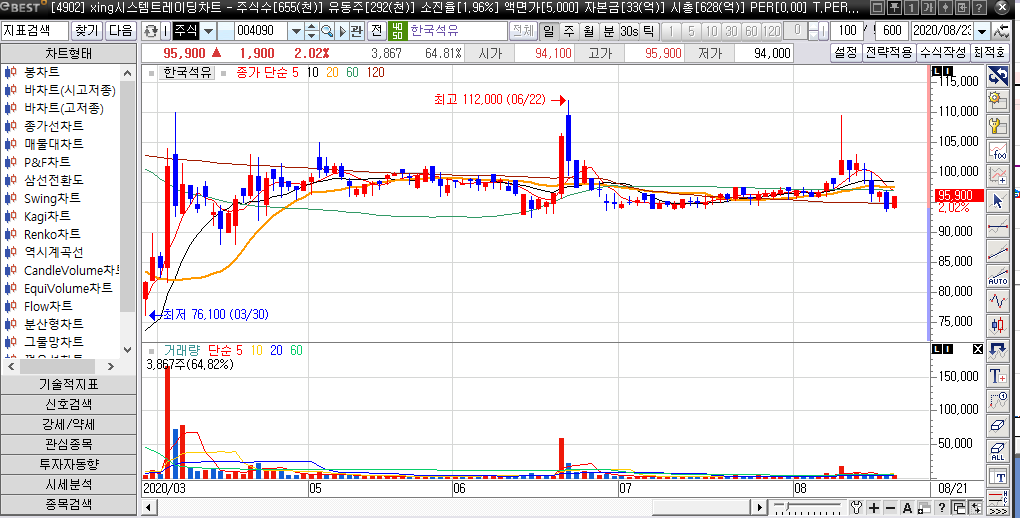This screenshot has height=518, width=1020.
Task: Click the 수식작성 formula editor button
Action: [943, 53]
